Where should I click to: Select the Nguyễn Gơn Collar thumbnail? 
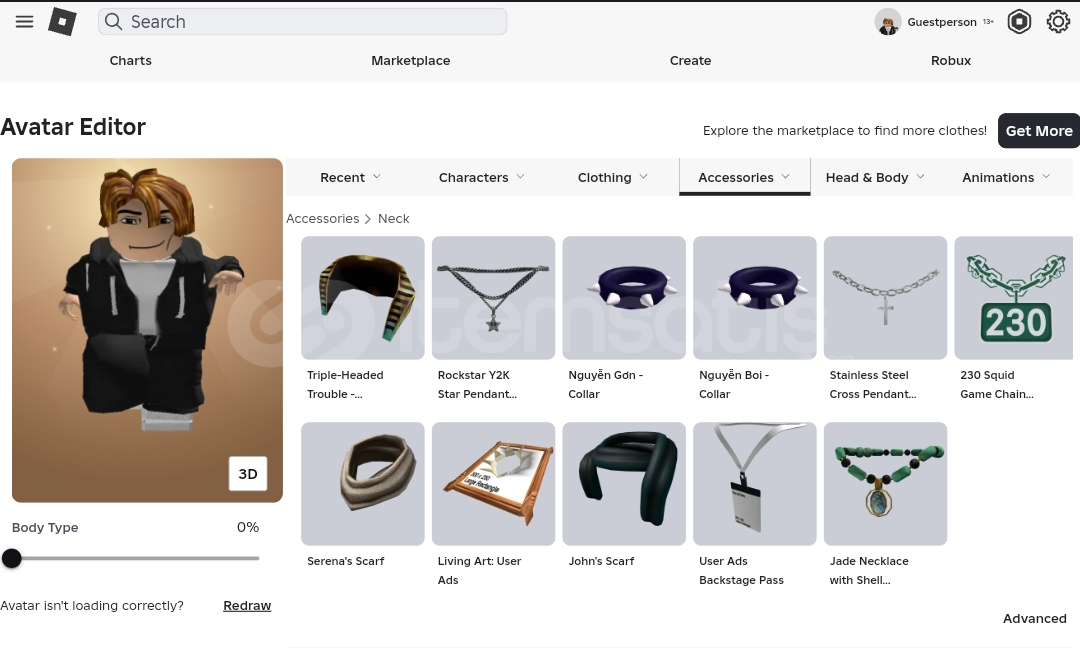coord(624,297)
